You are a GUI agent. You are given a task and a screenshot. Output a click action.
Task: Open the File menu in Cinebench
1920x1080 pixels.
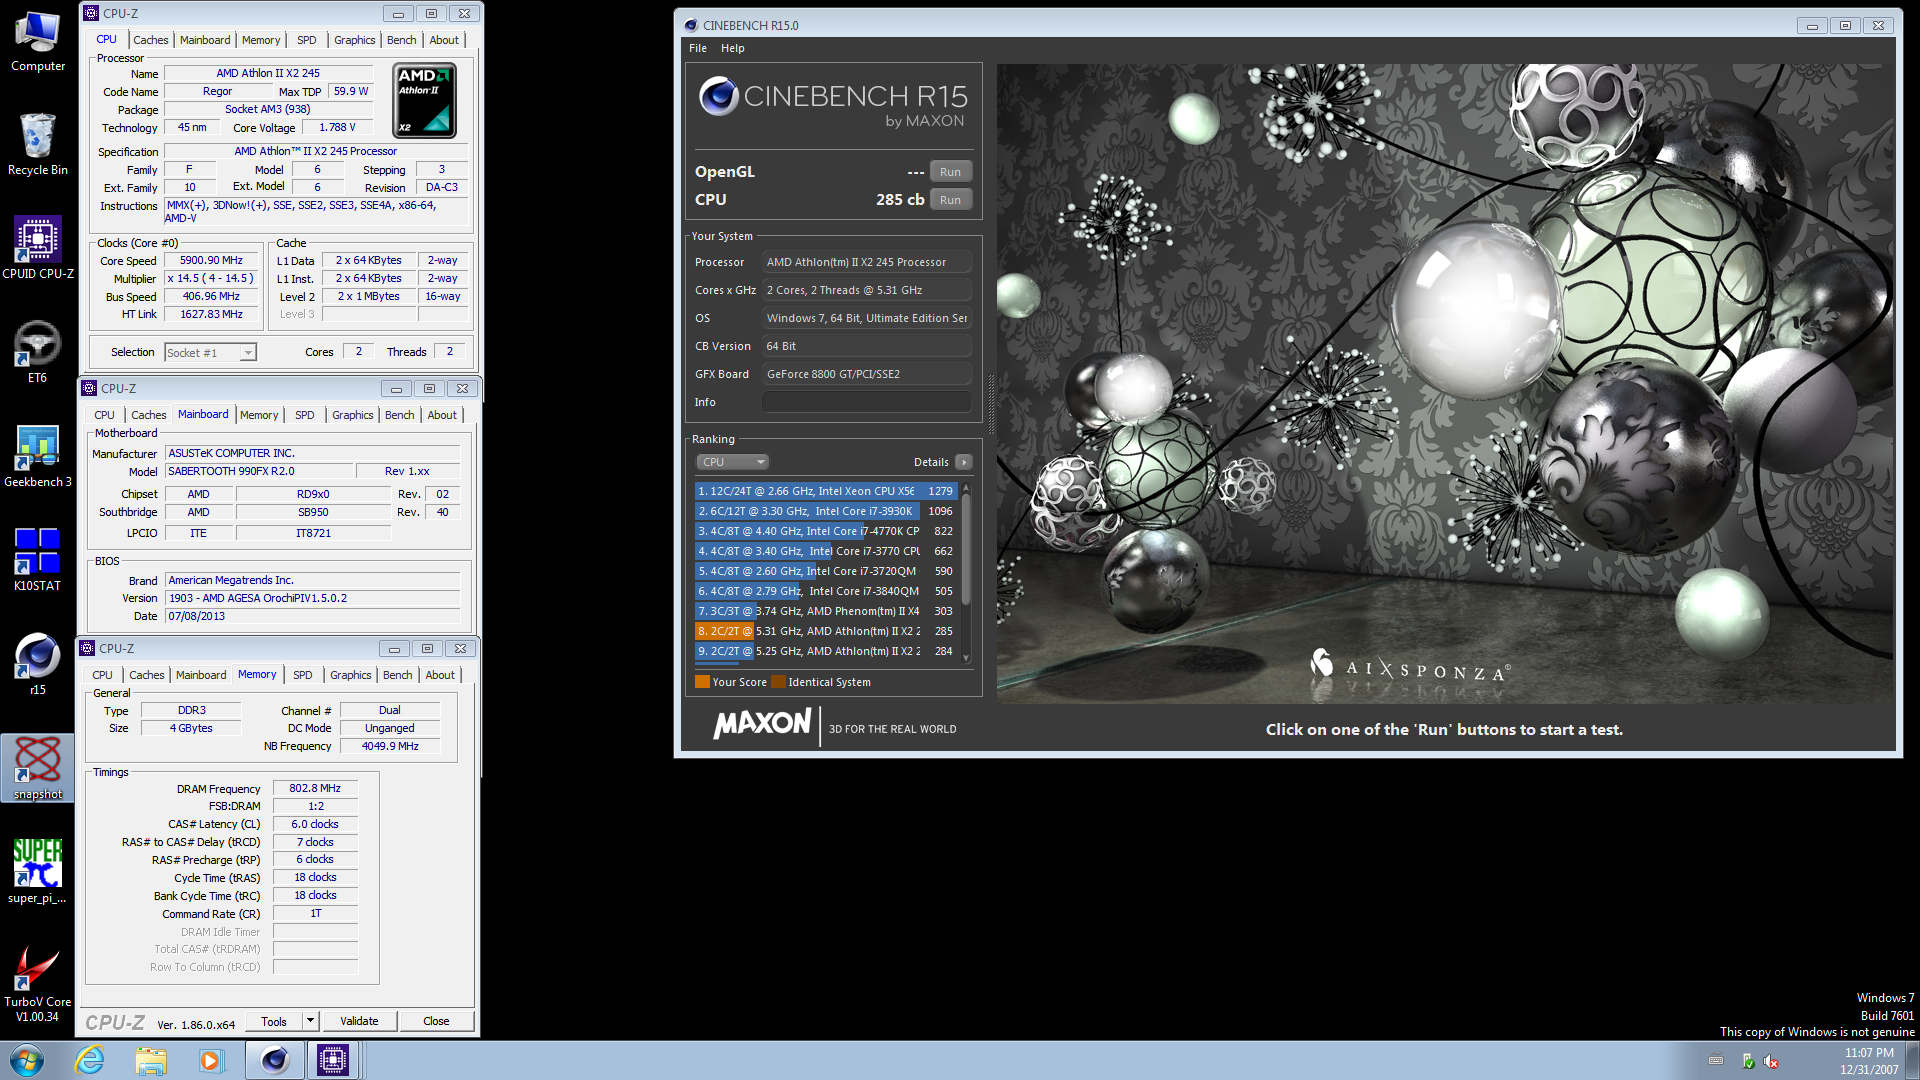click(697, 48)
